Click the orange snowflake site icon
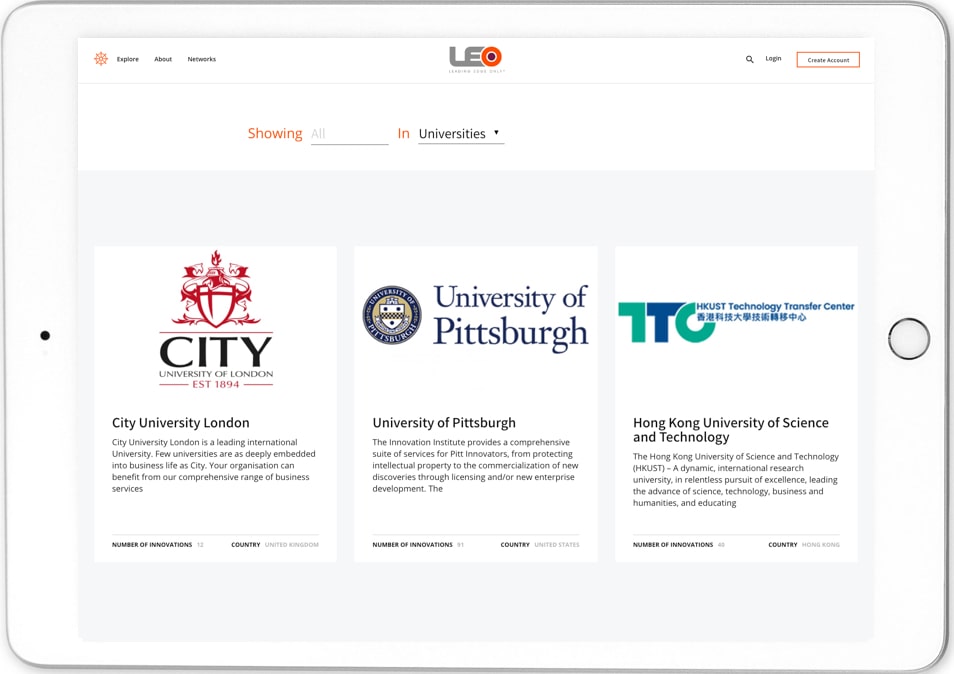This screenshot has height=674, width=954. tap(101, 58)
